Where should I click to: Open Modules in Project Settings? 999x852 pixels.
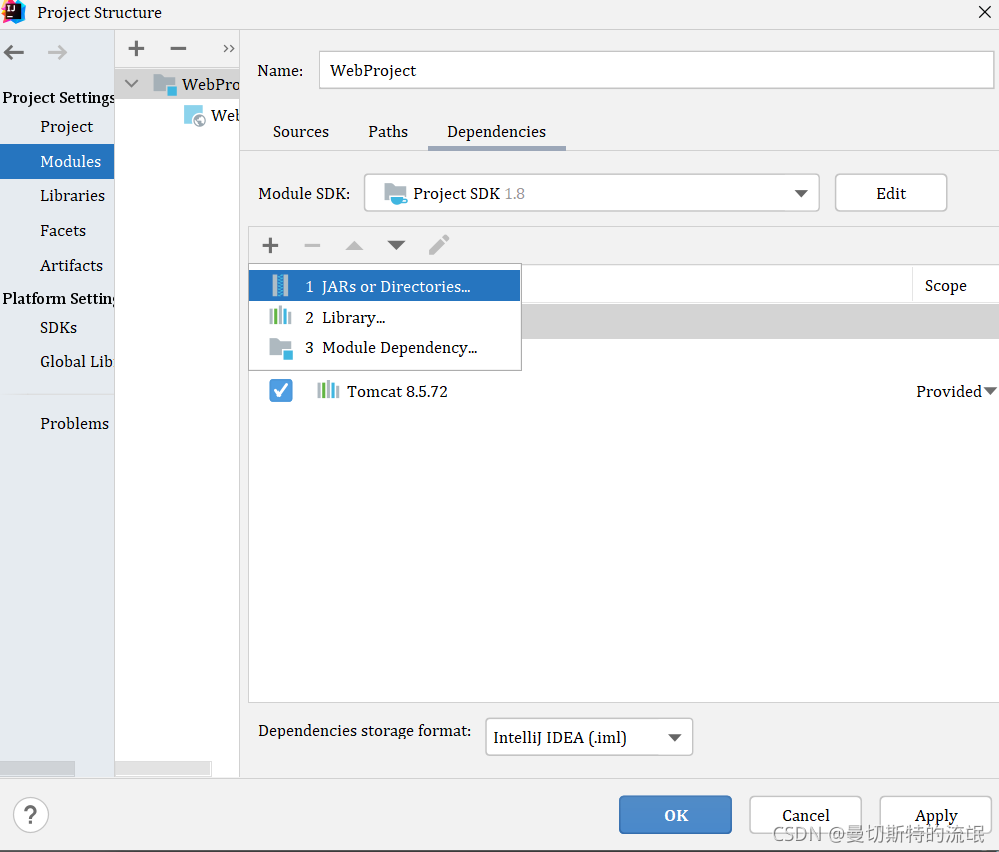57,161
